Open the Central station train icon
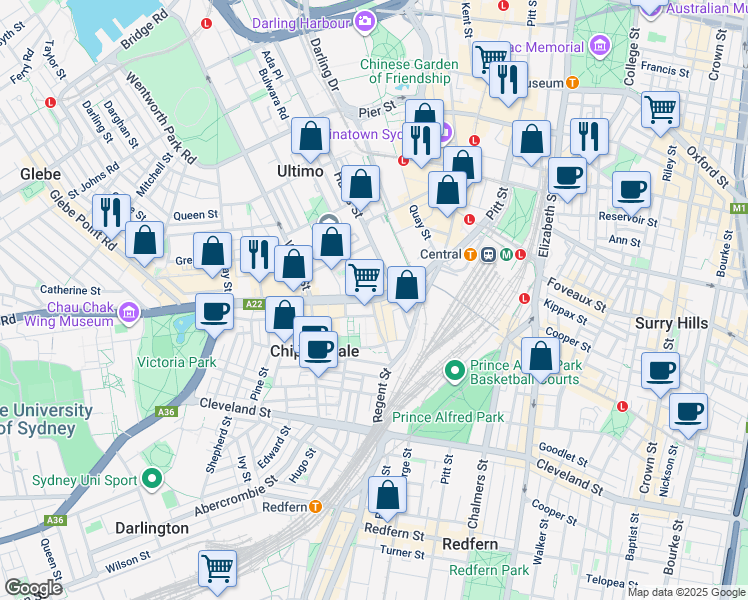This screenshot has height=600, width=748. click(x=488, y=255)
